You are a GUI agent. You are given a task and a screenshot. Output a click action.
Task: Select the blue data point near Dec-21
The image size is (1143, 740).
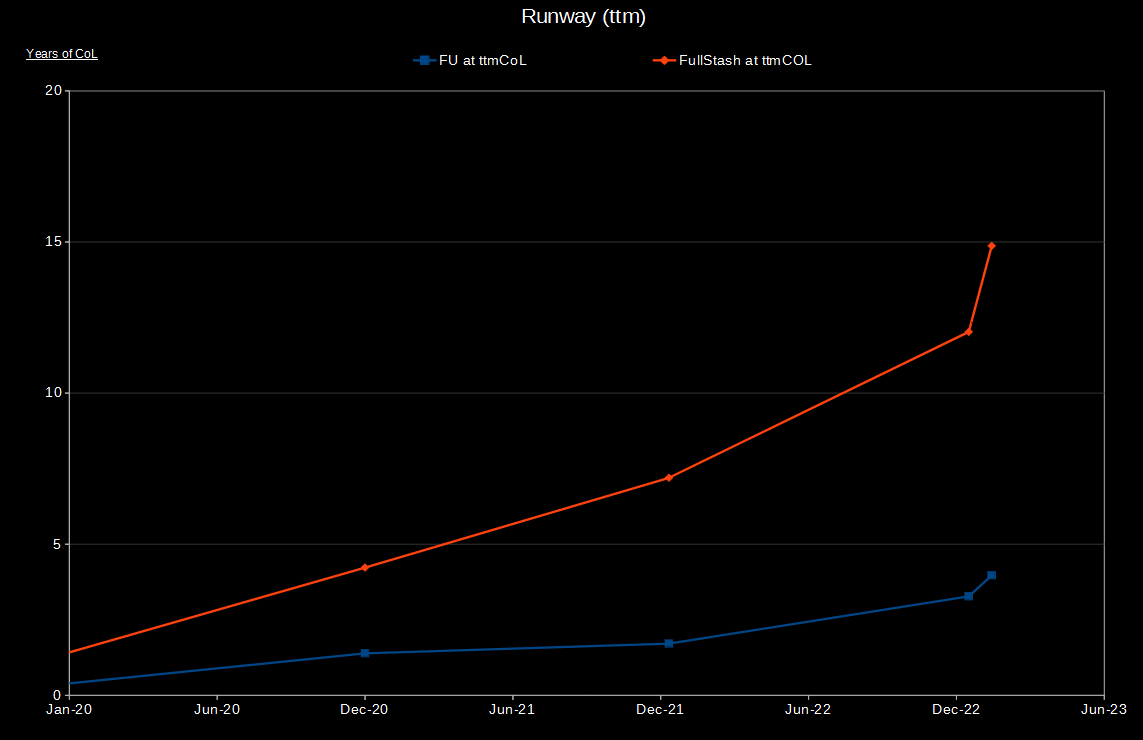click(669, 644)
